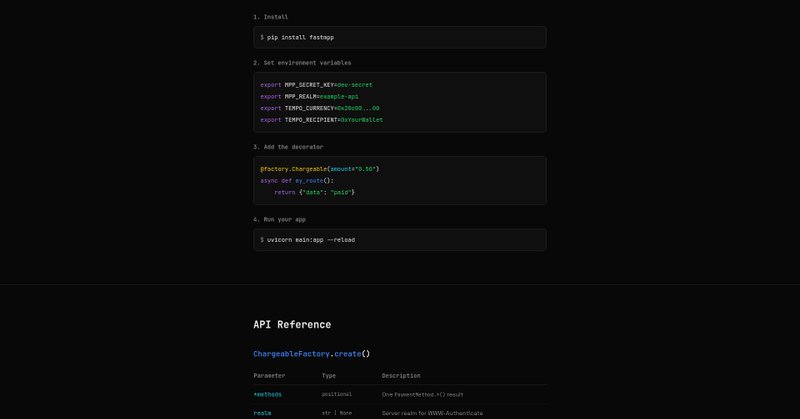Image resolution: width=800 pixels, height=419 pixels.
Task: Select the TEMPO_CURRENCY export line
Action: point(320,108)
